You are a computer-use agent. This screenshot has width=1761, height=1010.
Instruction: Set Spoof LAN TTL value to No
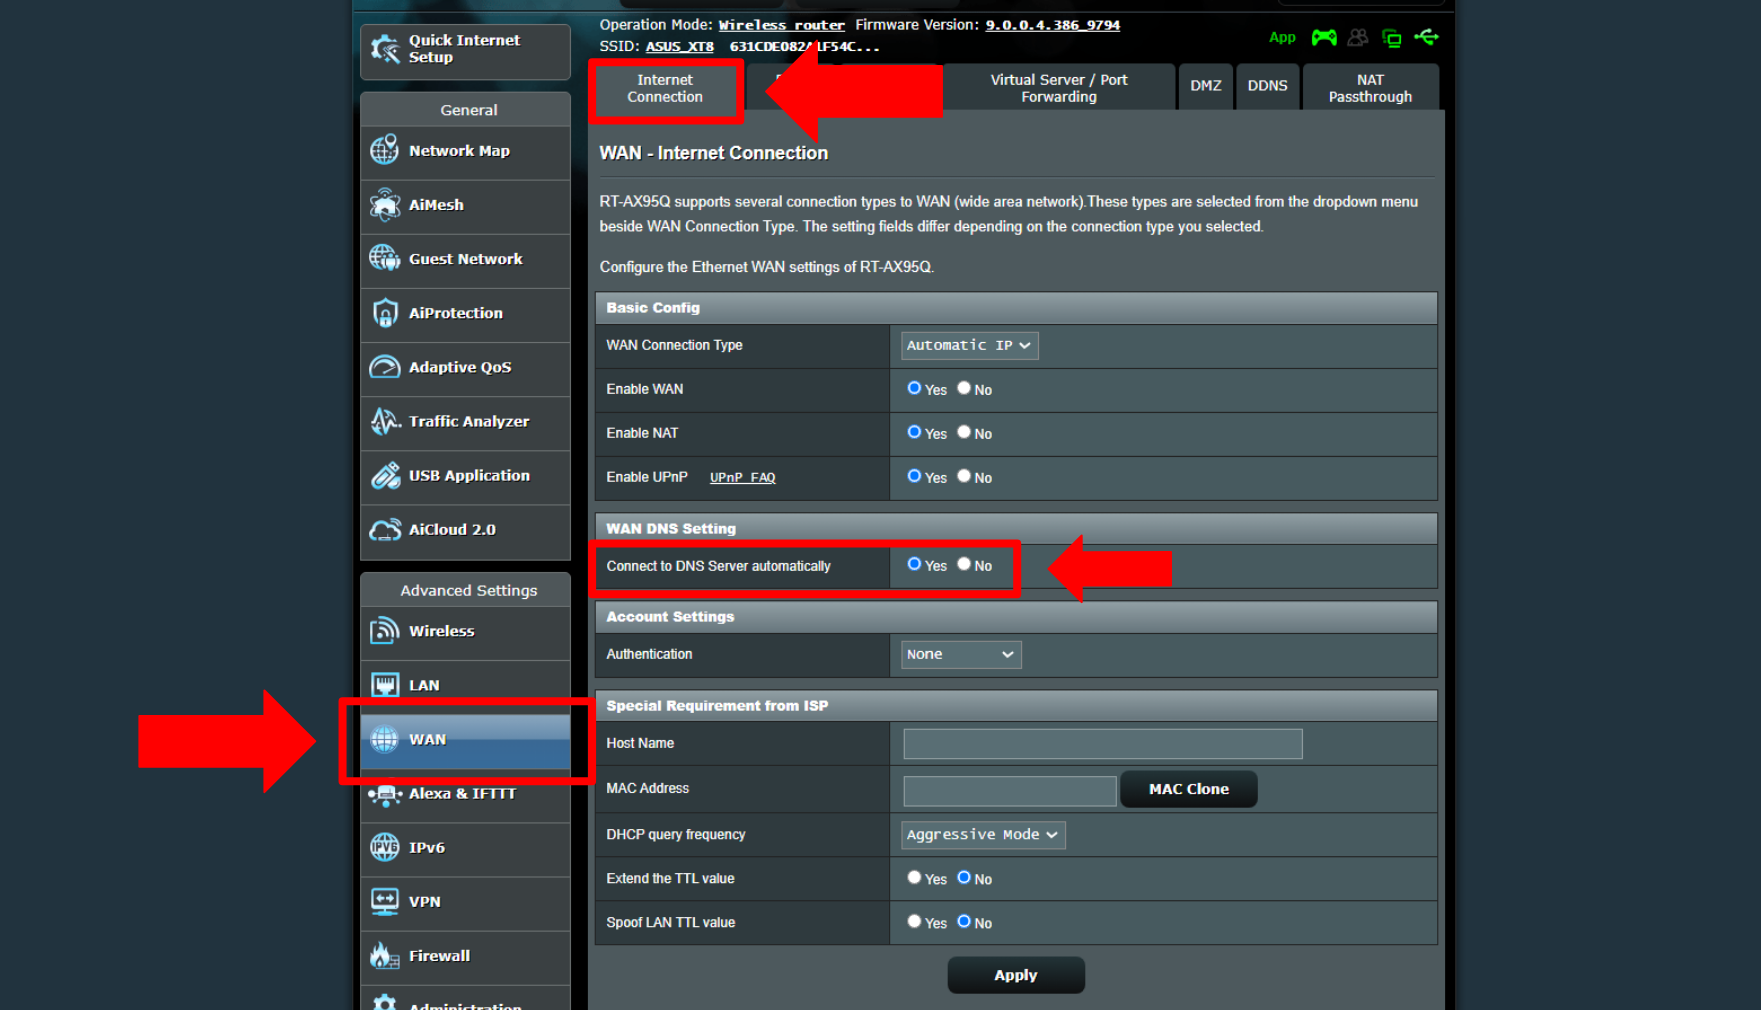(964, 921)
